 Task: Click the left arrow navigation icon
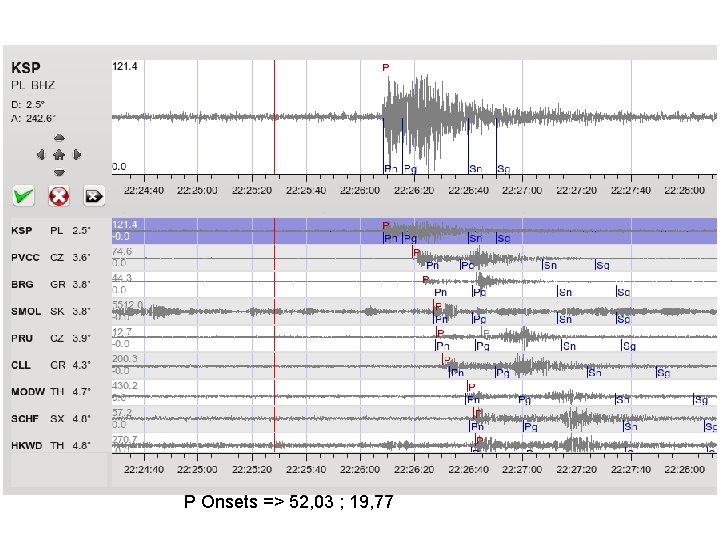41,155
